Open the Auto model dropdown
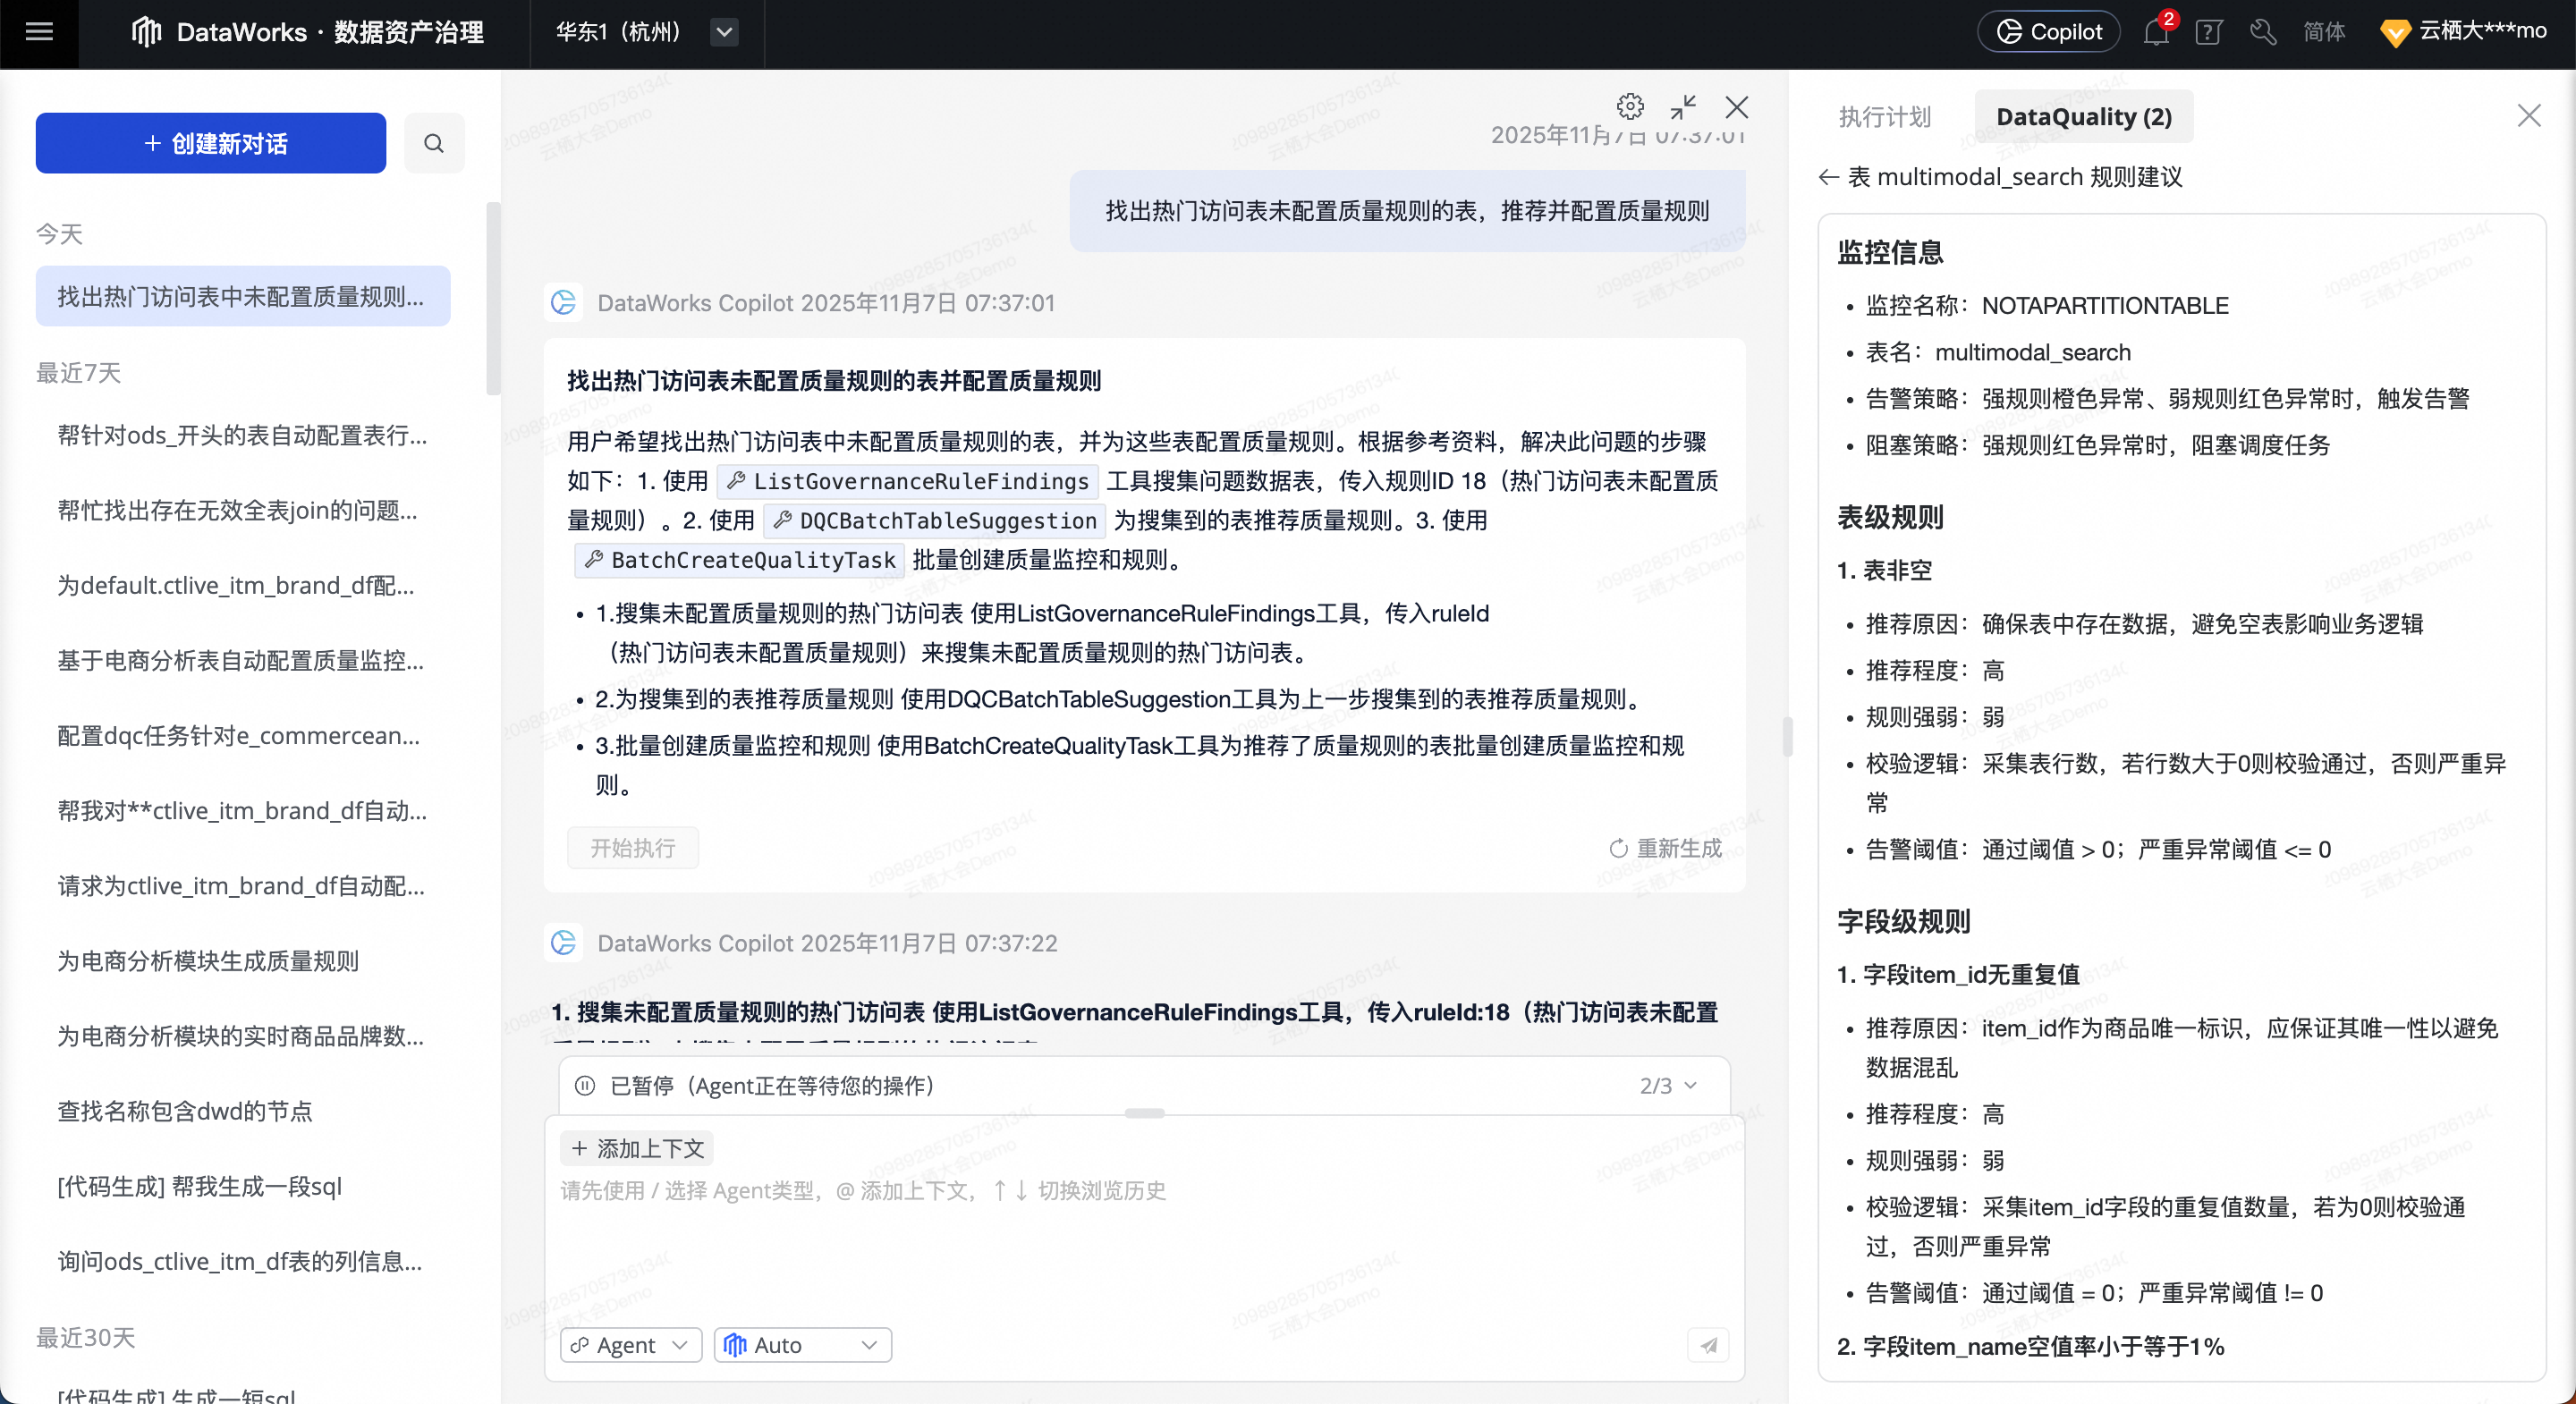This screenshot has height=1404, width=2576. [802, 1345]
